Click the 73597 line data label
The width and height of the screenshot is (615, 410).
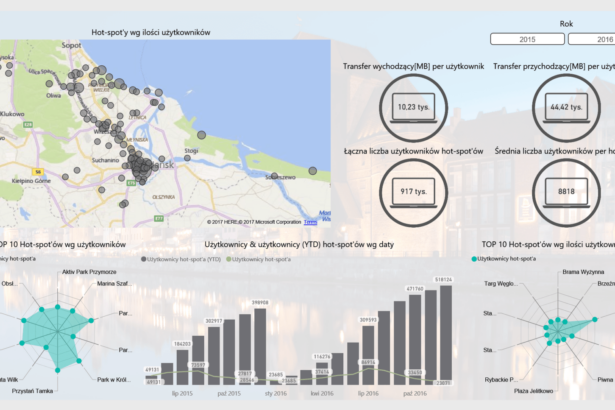click(x=198, y=365)
